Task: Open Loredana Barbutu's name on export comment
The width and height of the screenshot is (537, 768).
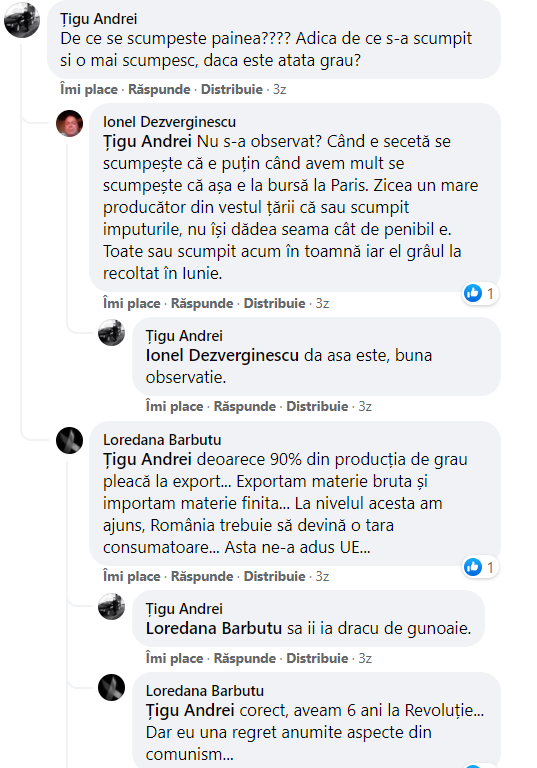Action: click(x=162, y=440)
